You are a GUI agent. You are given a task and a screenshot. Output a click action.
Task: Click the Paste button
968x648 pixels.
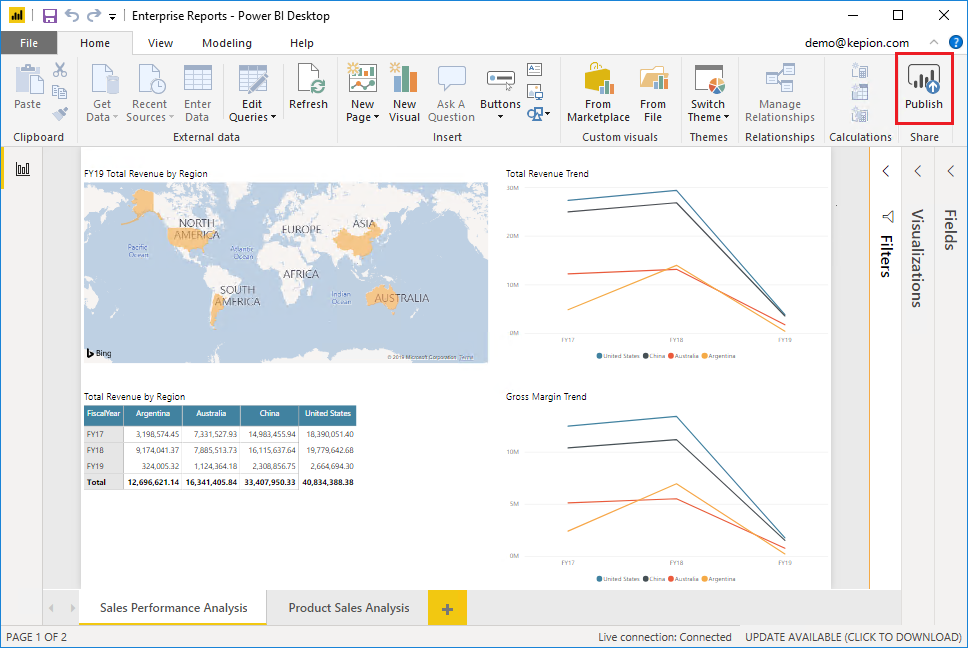click(28, 88)
